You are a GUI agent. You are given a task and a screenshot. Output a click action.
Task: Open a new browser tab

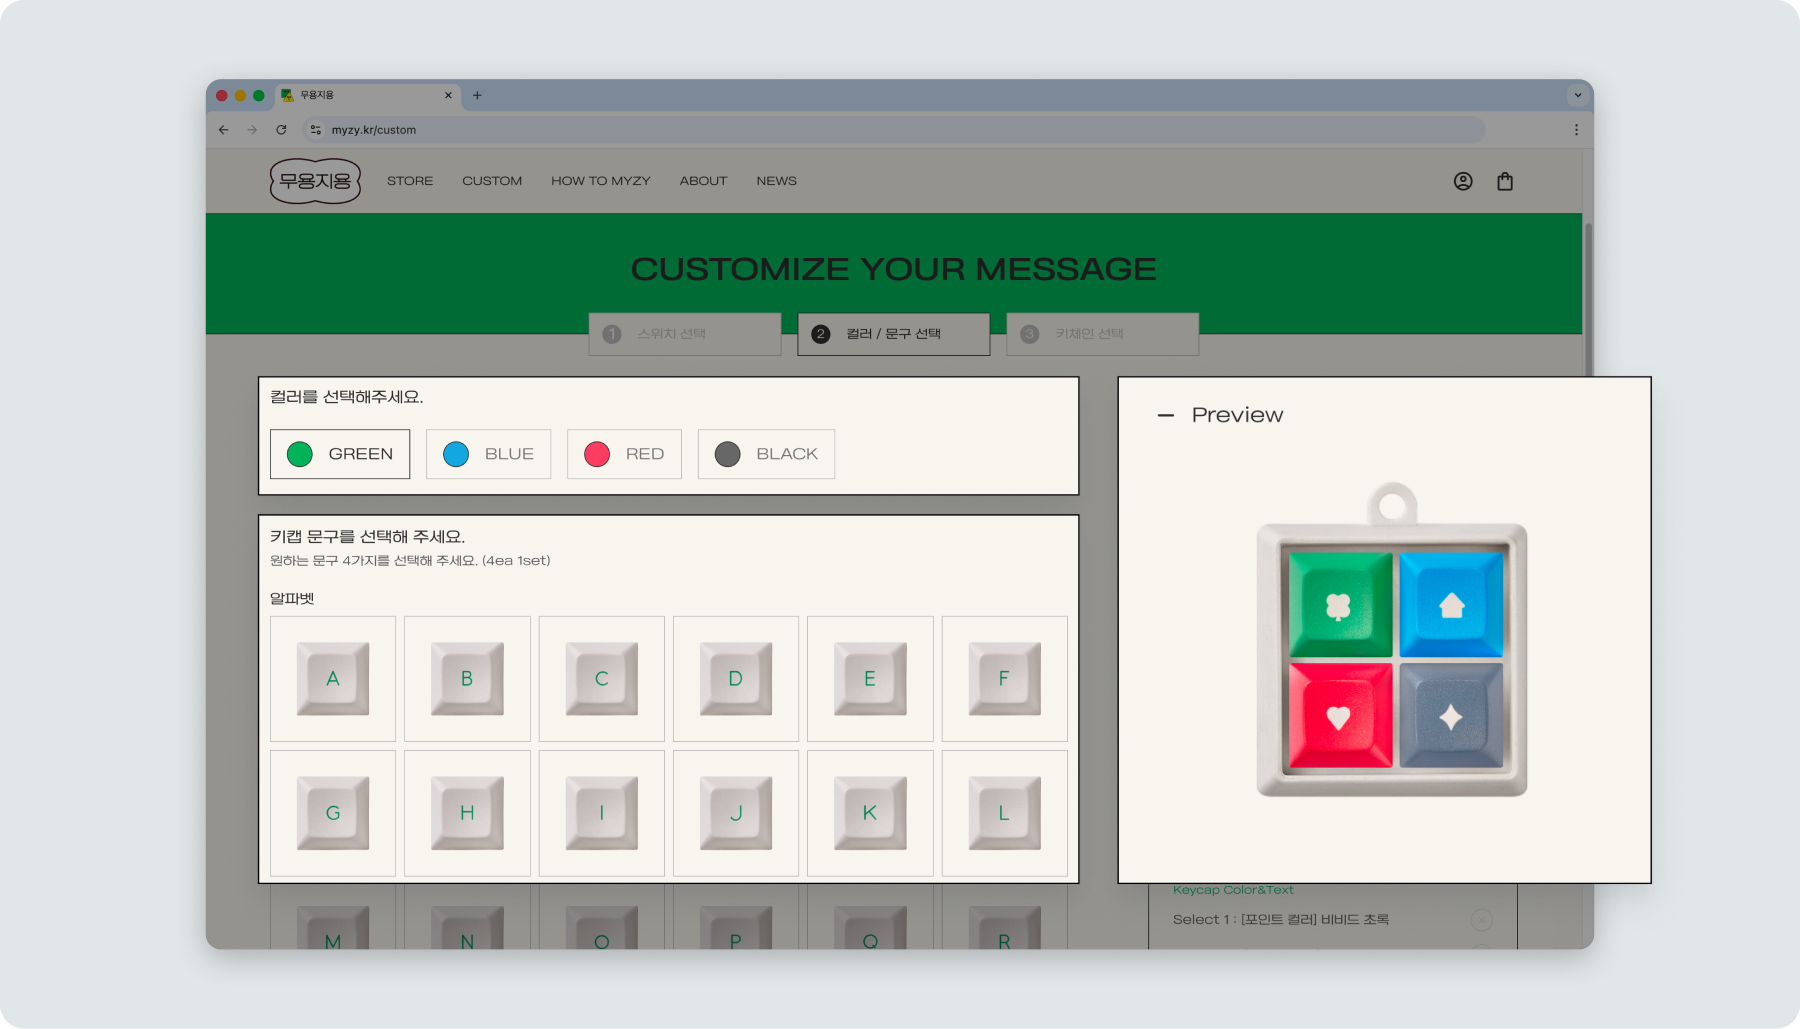[x=477, y=95]
